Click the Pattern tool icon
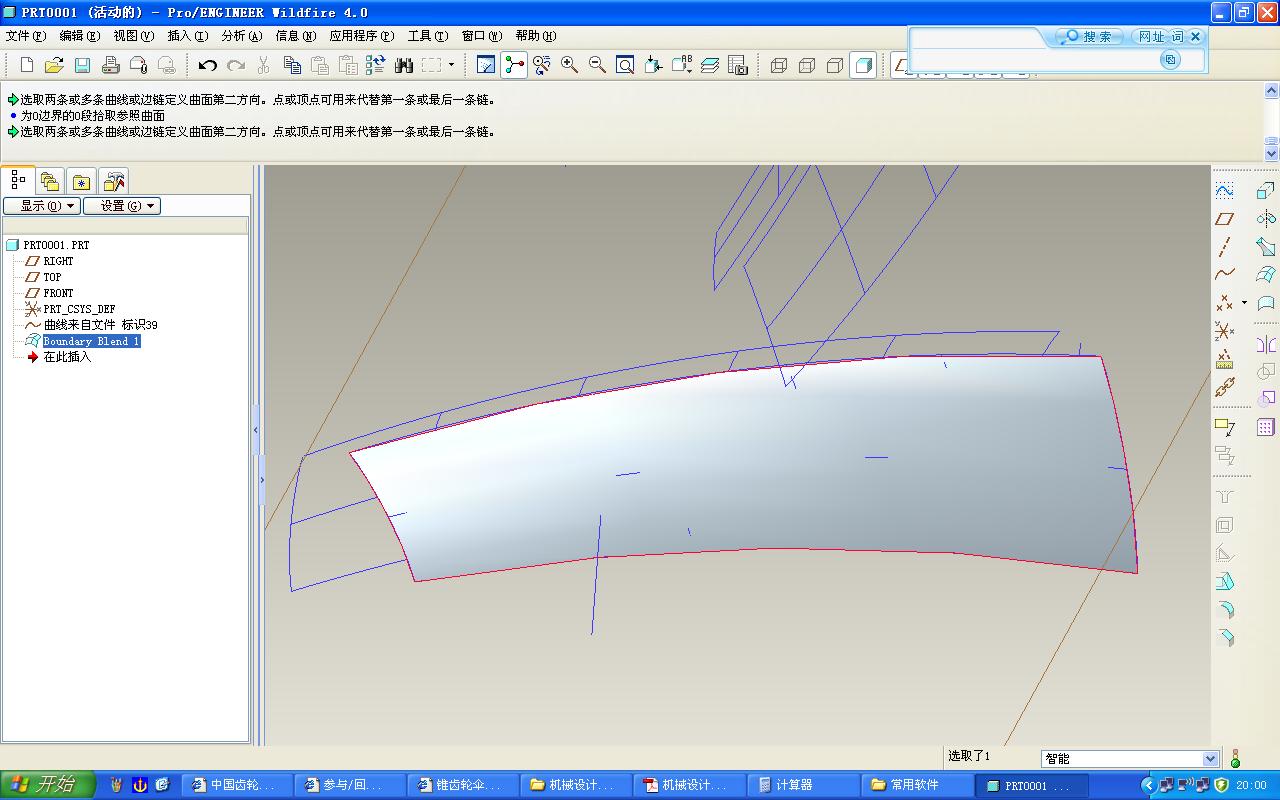The width and height of the screenshot is (1280, 800). [1265, 427]
